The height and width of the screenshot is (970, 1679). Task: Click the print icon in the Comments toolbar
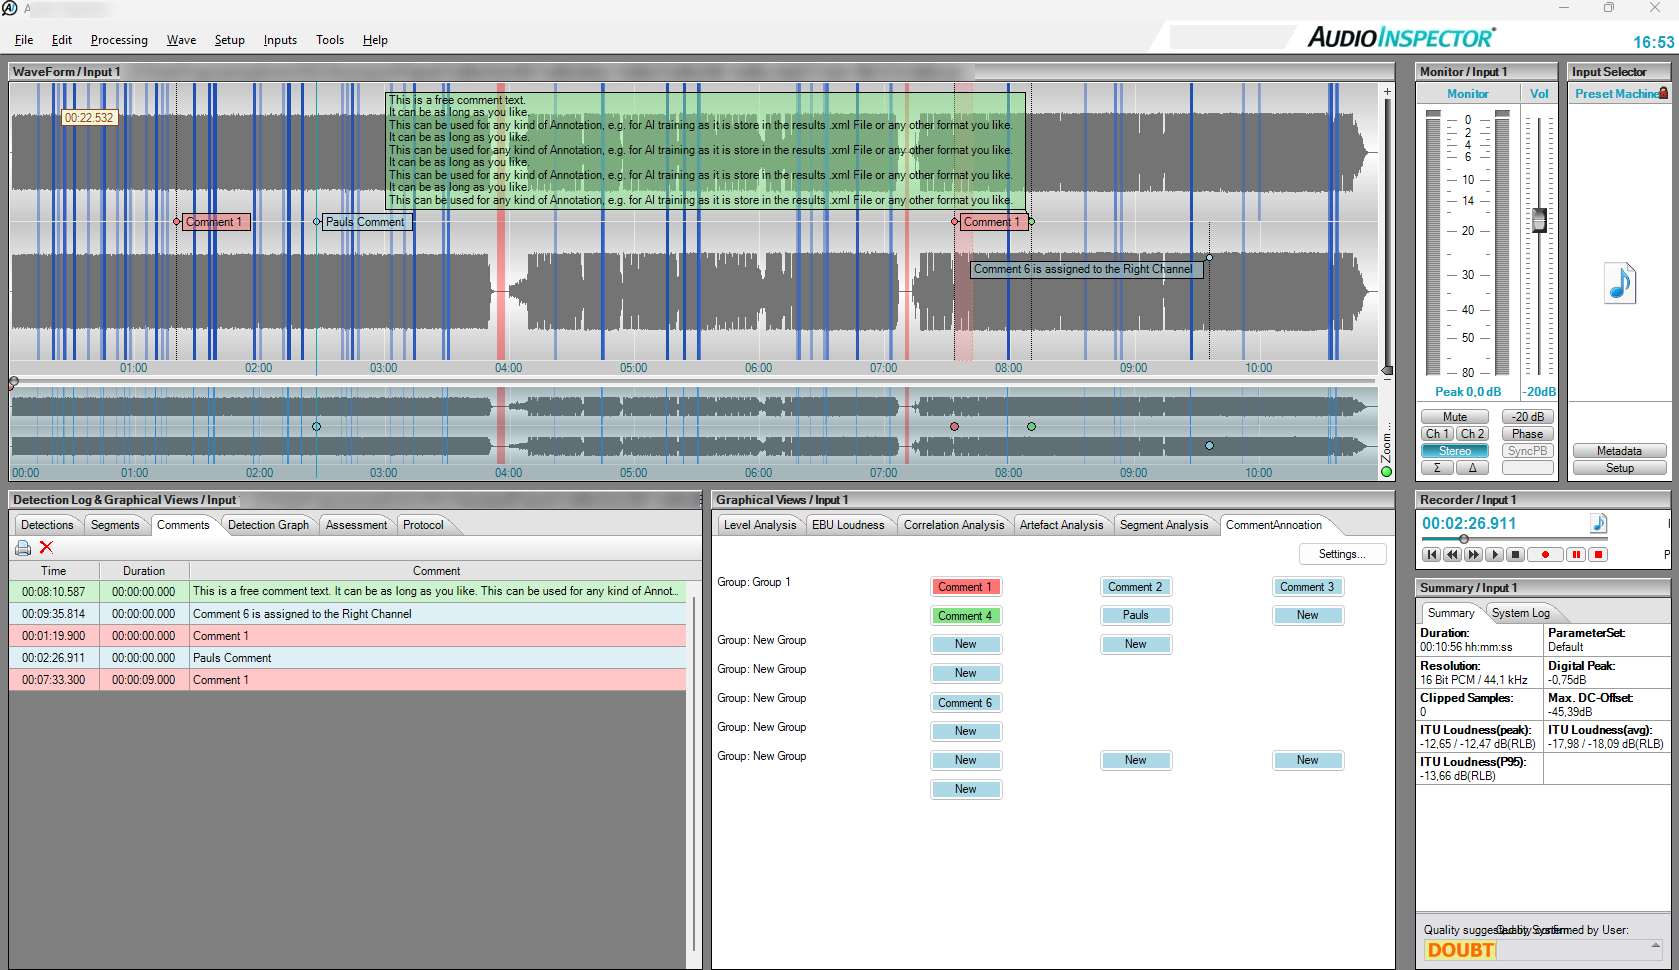tap(23, 548)
